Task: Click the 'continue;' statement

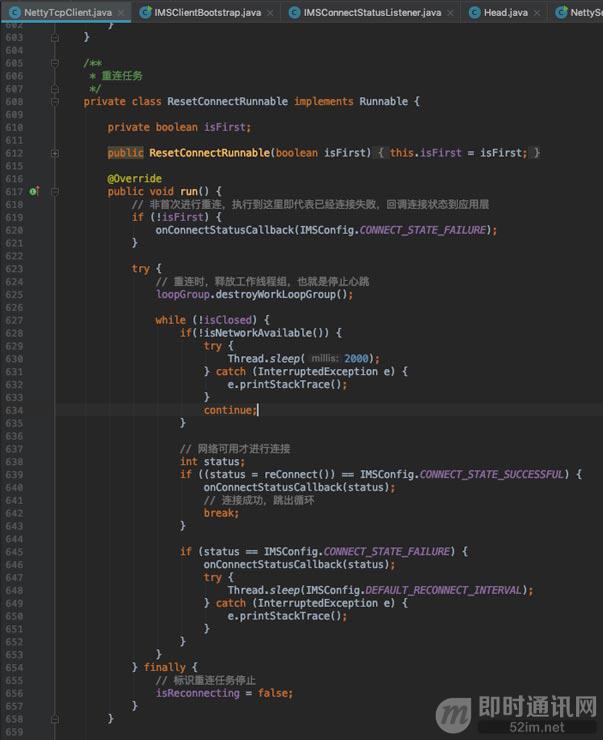Action: (230, 410)
